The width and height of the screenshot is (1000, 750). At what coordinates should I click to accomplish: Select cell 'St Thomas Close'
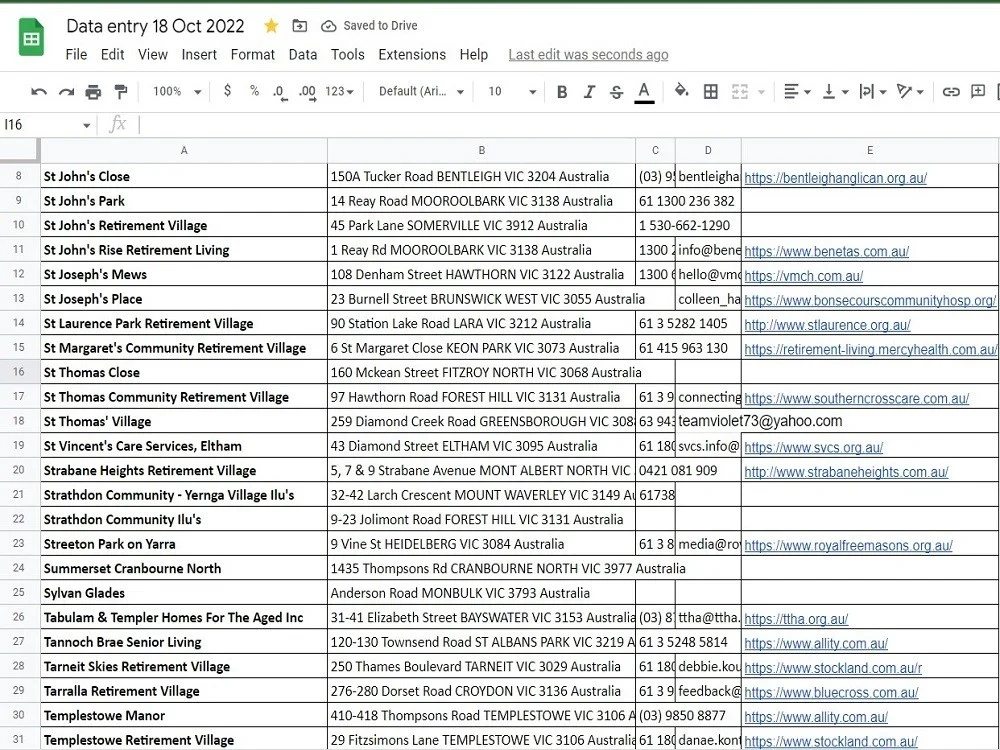[184, 372]
